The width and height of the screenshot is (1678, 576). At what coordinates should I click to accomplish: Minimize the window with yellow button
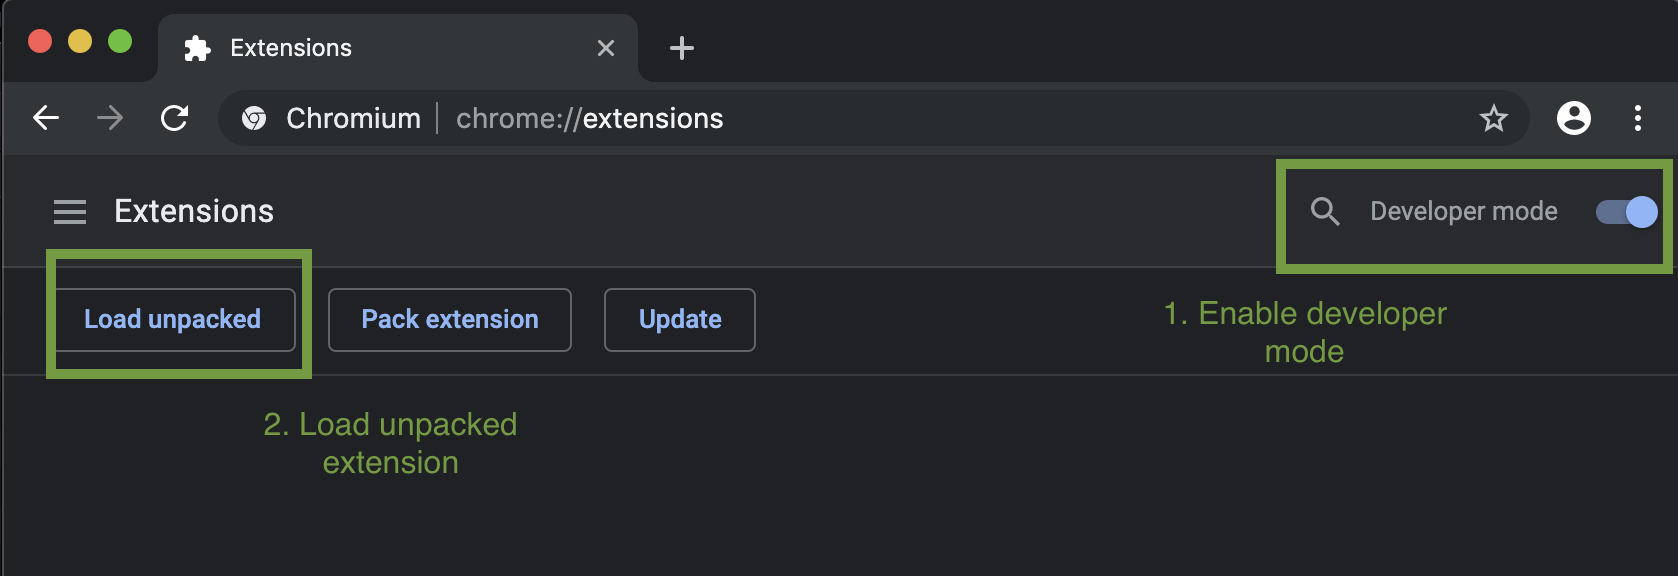coord(80,41)
